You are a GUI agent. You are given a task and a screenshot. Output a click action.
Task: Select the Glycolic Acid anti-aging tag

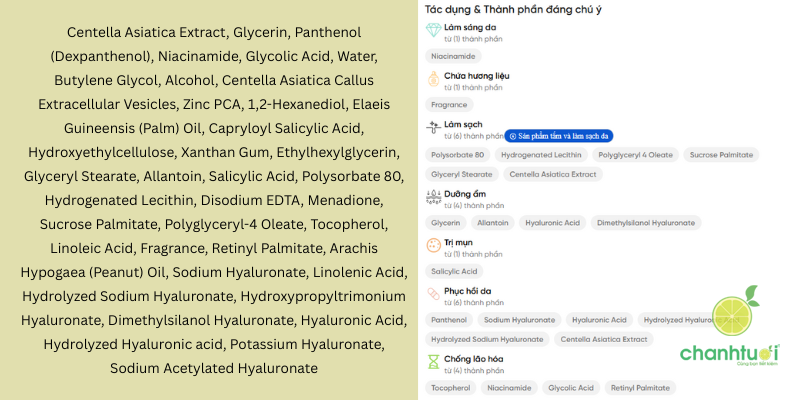point(571,388)
